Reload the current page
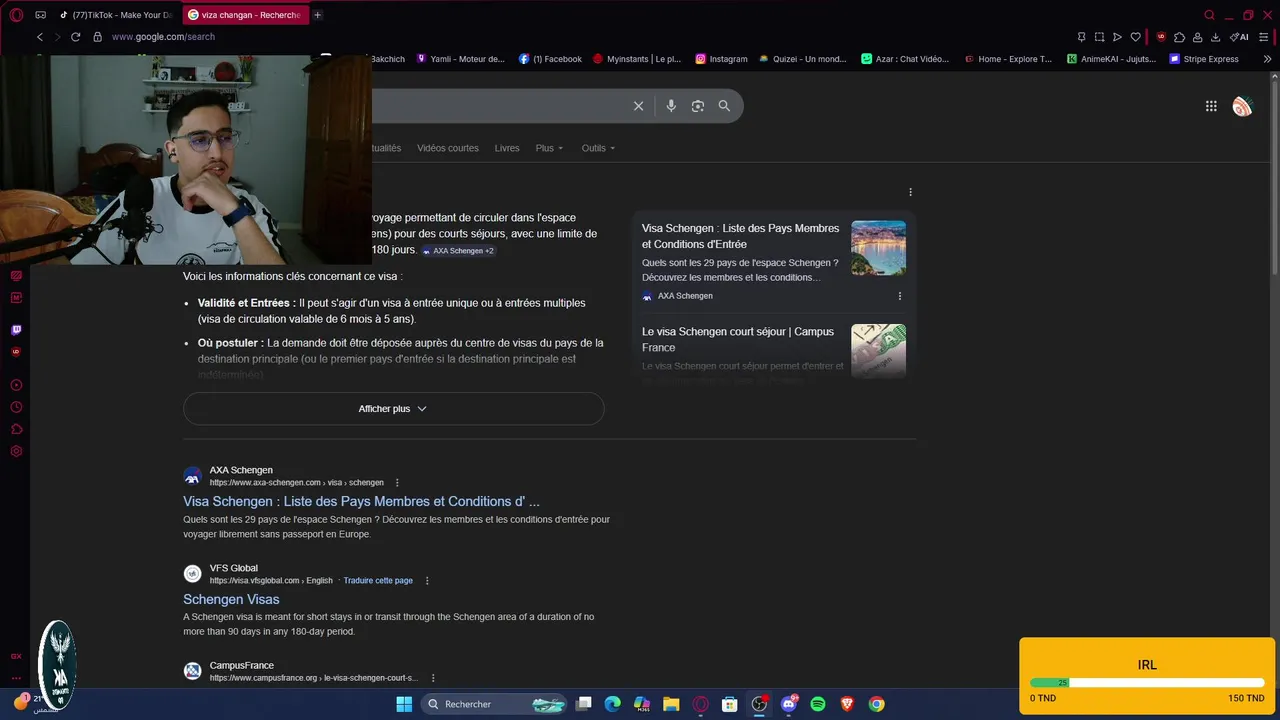1280x720 pixels. [75, 37]
